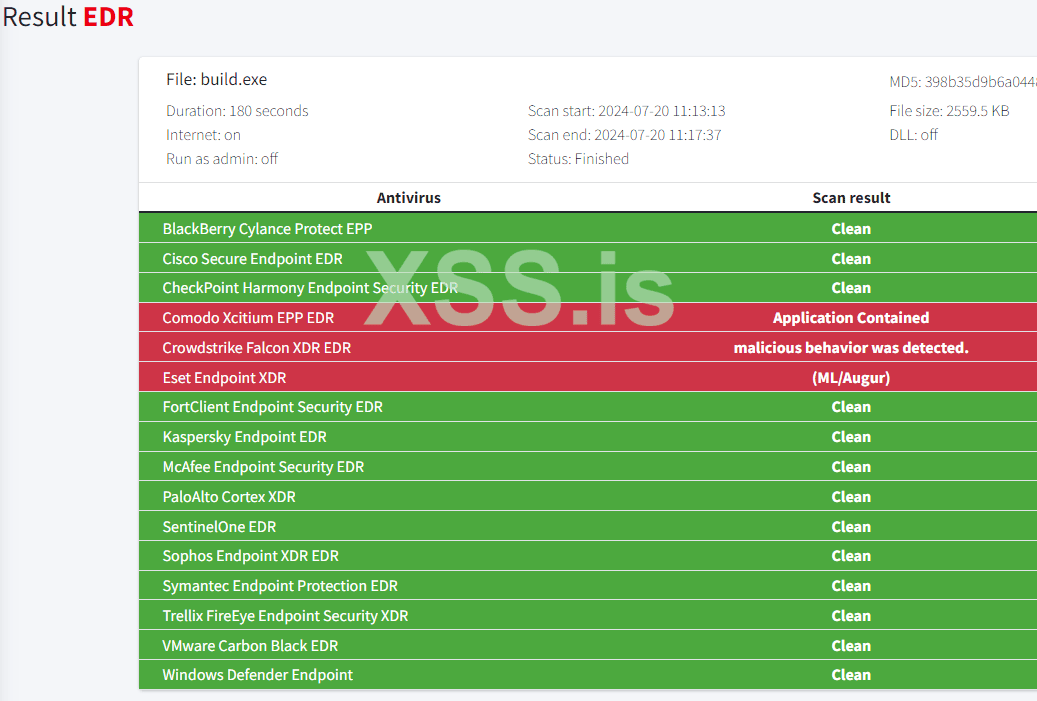Select SentinelOne EDR row name
Screen dimensions: 1037x701
click(x=220, y=527)
